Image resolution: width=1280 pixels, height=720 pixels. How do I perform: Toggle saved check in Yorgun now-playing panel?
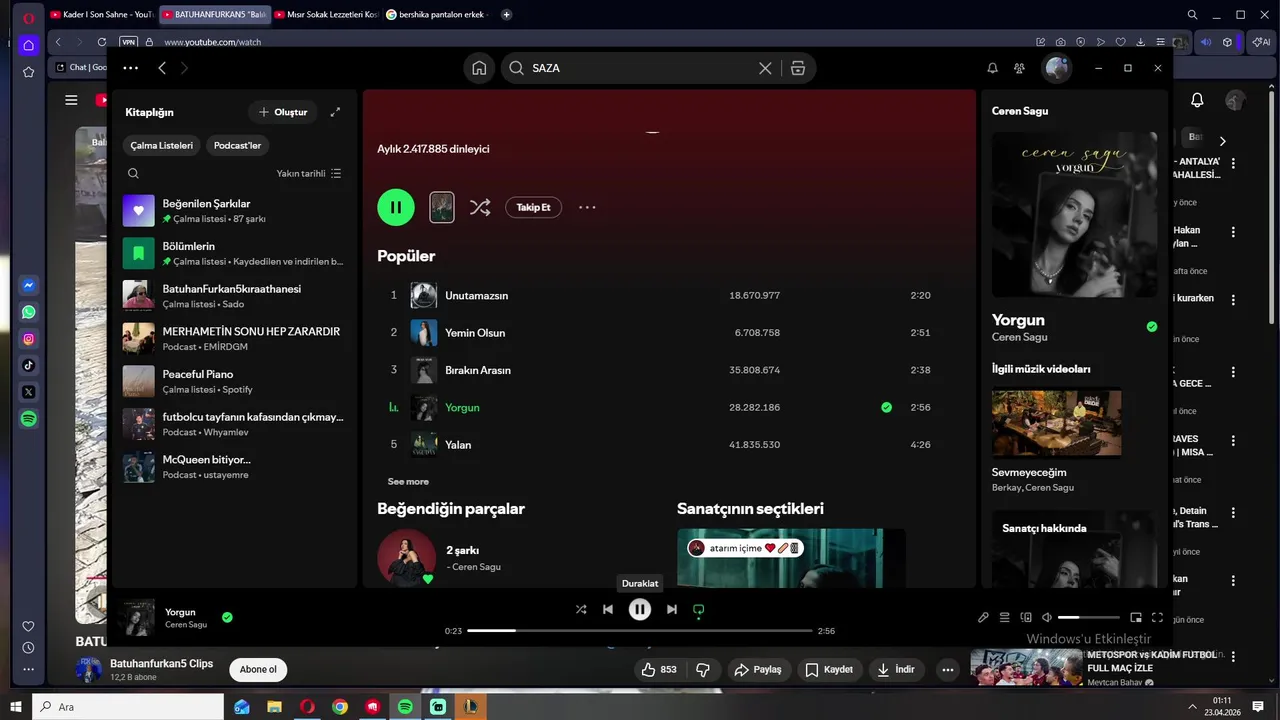tap(1152, 327)
